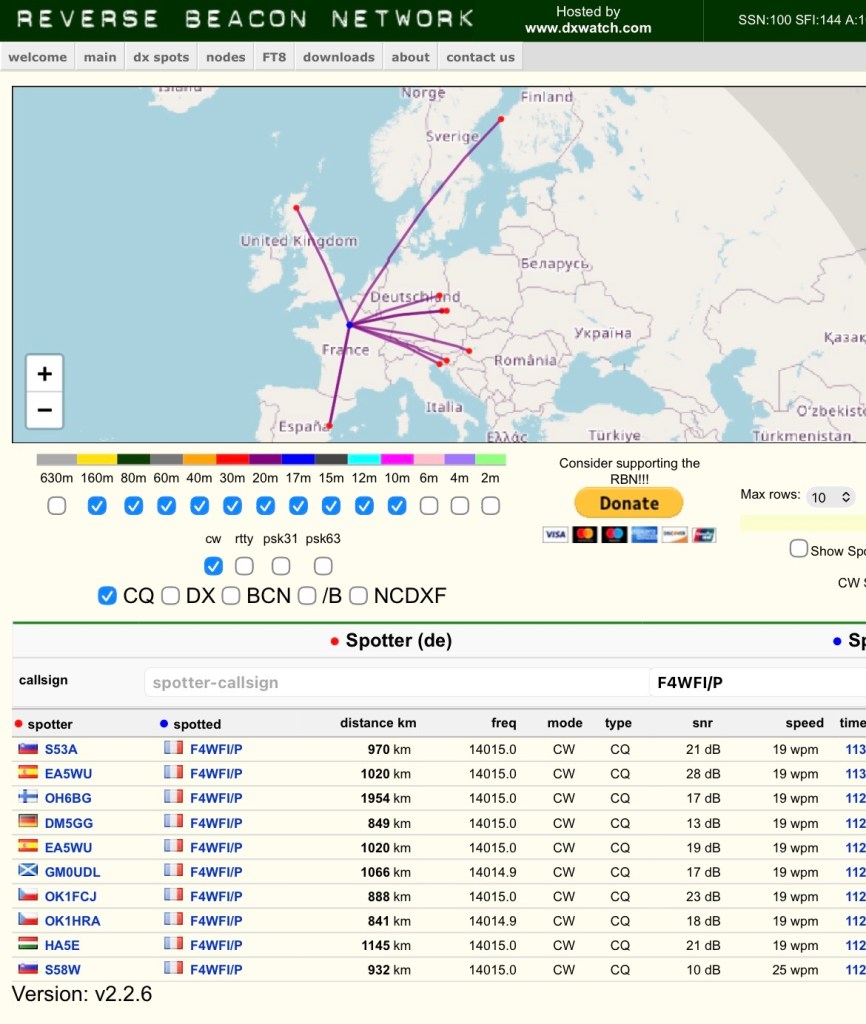Open the www.dxwatch.com host link

(x=588, y=28)
